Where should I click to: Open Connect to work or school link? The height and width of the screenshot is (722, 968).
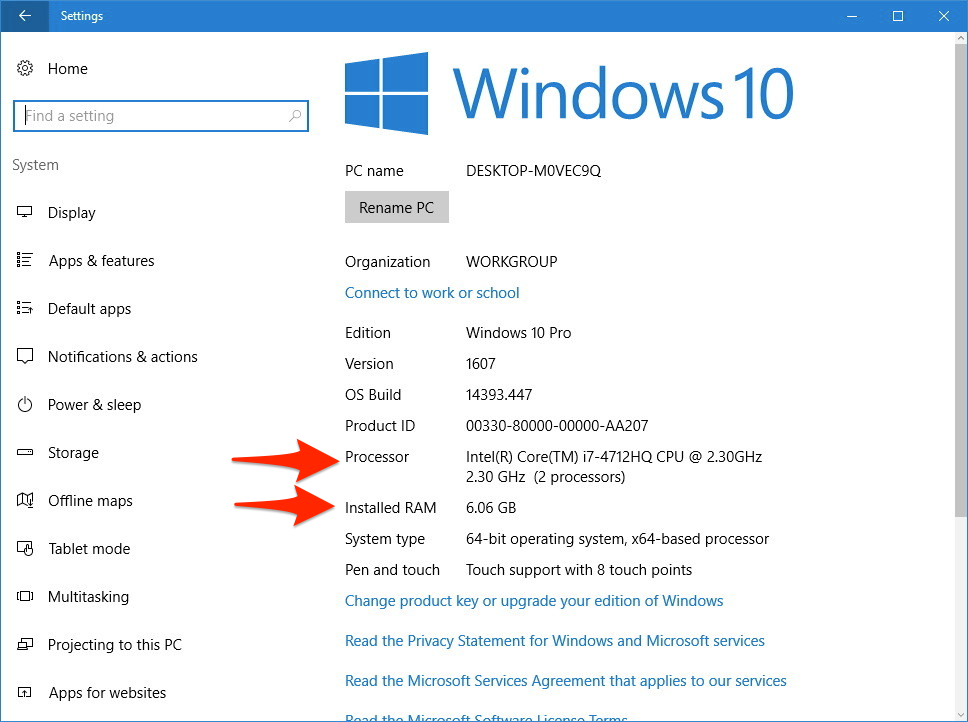432,293
